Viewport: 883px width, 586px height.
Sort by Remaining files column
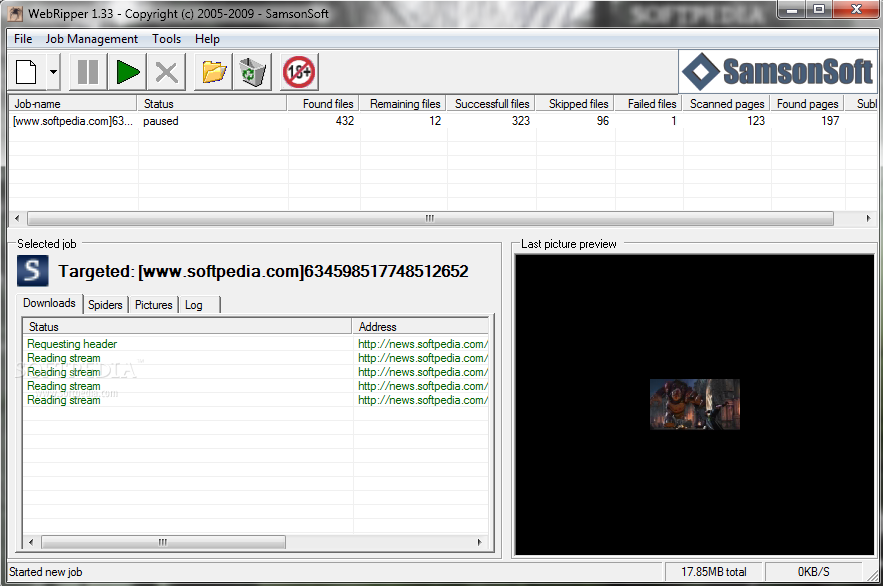[x=403, y=104]
